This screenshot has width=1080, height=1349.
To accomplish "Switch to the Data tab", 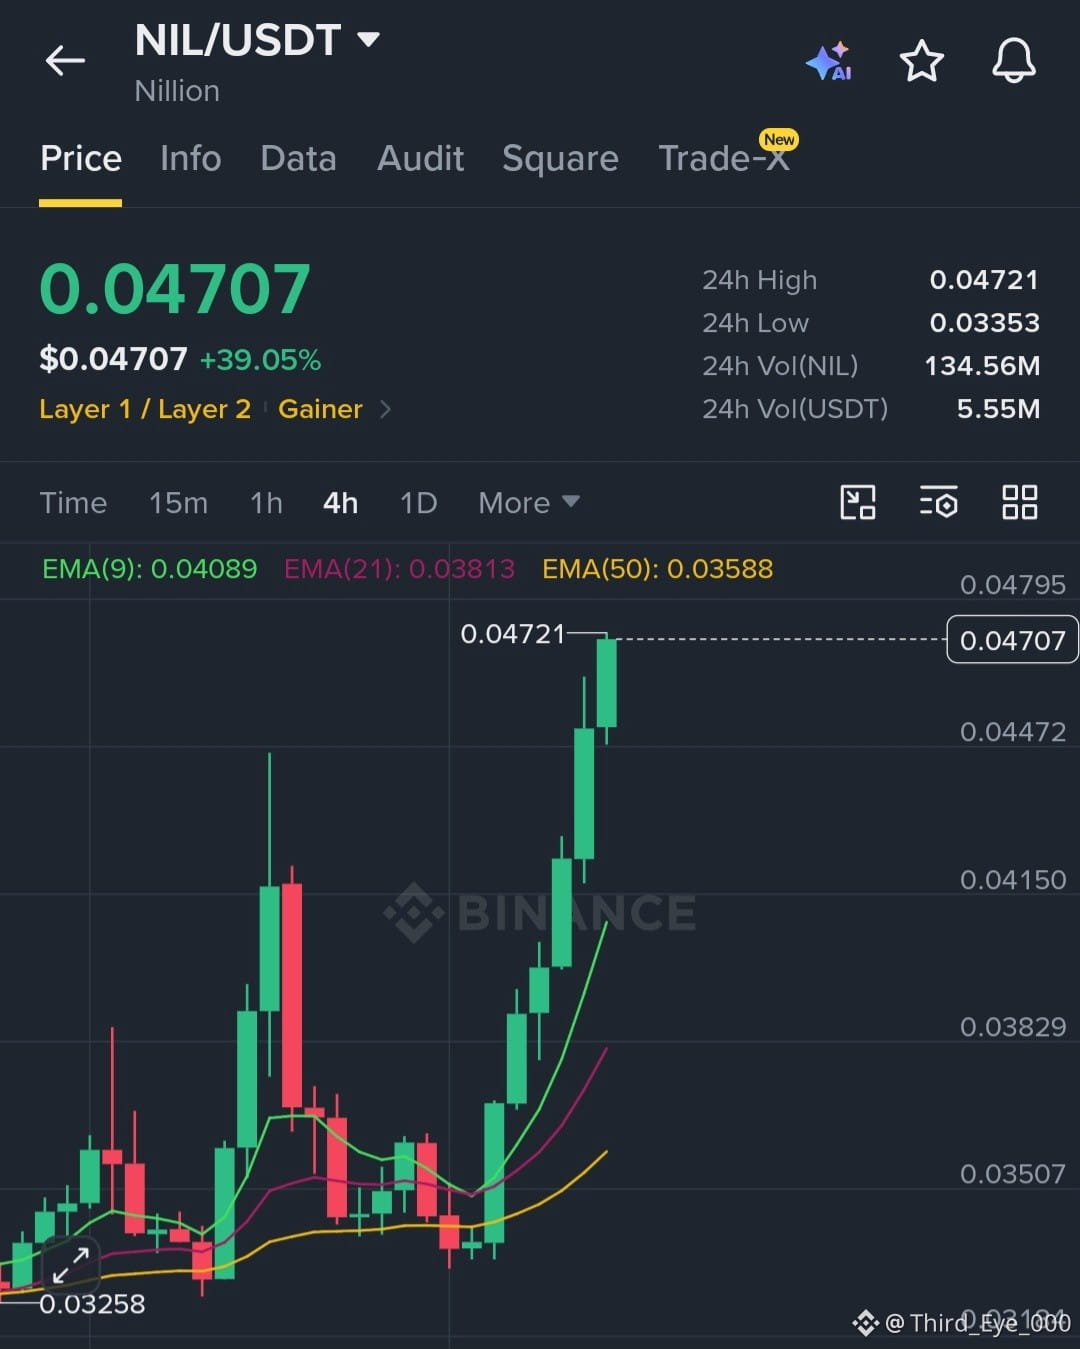I will point(298,158).
